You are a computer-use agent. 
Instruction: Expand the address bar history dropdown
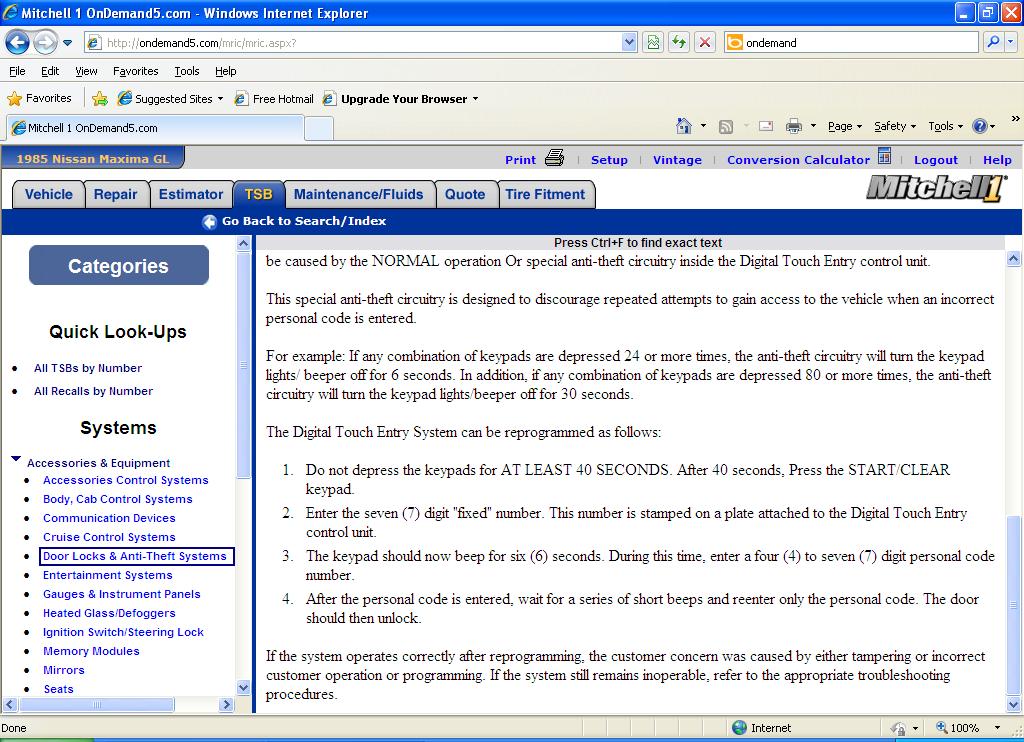point(629,43)
